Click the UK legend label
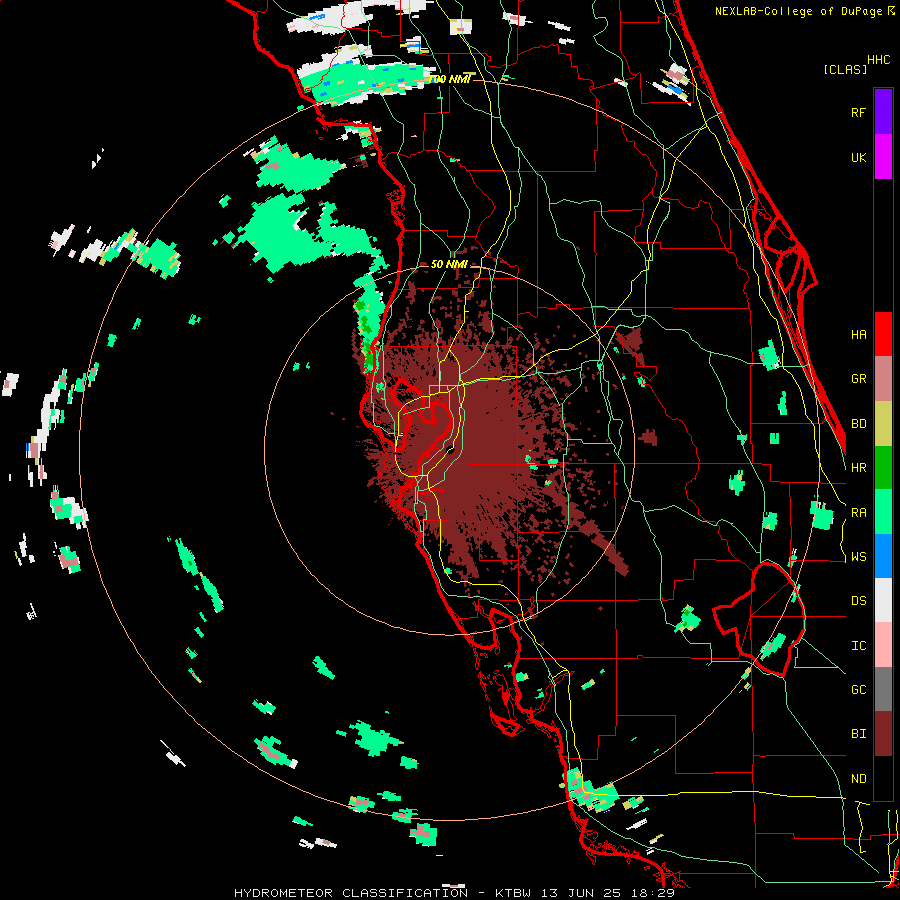 tap(858, 157)
